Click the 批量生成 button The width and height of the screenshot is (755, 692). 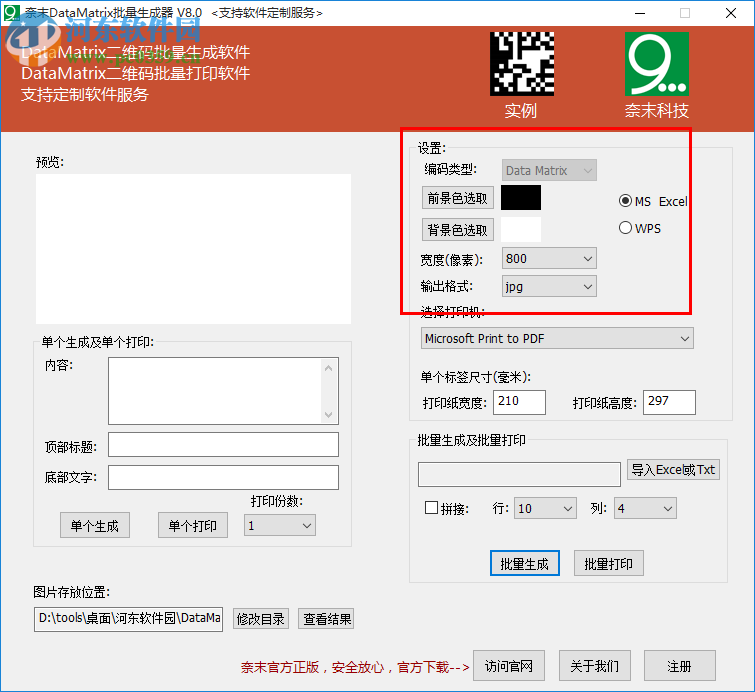click(525, 563)
